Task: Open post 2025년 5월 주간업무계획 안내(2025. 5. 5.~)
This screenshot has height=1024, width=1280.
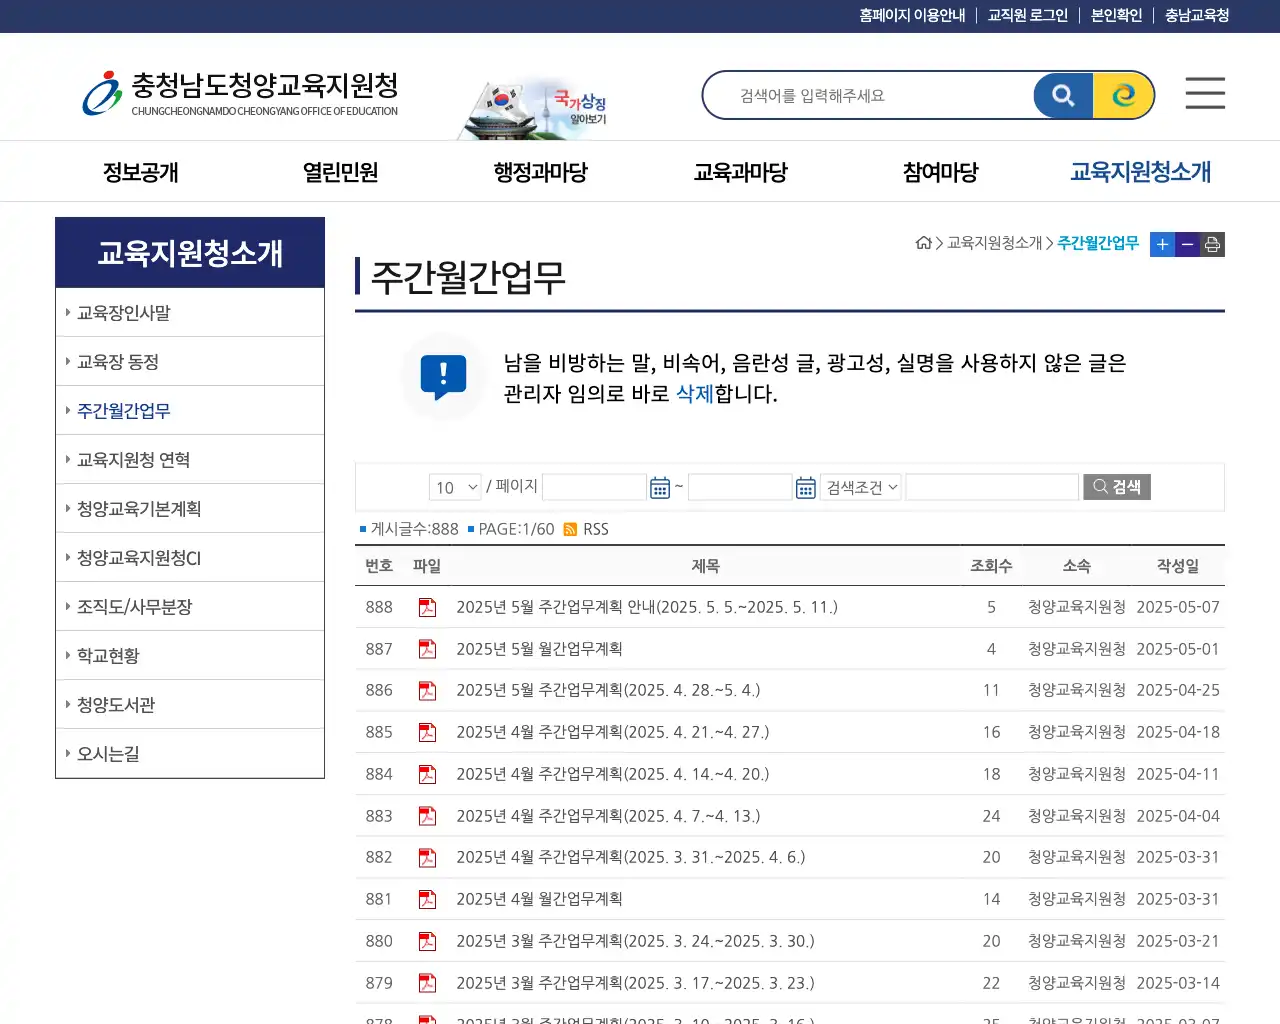Action: pos(647,607)
